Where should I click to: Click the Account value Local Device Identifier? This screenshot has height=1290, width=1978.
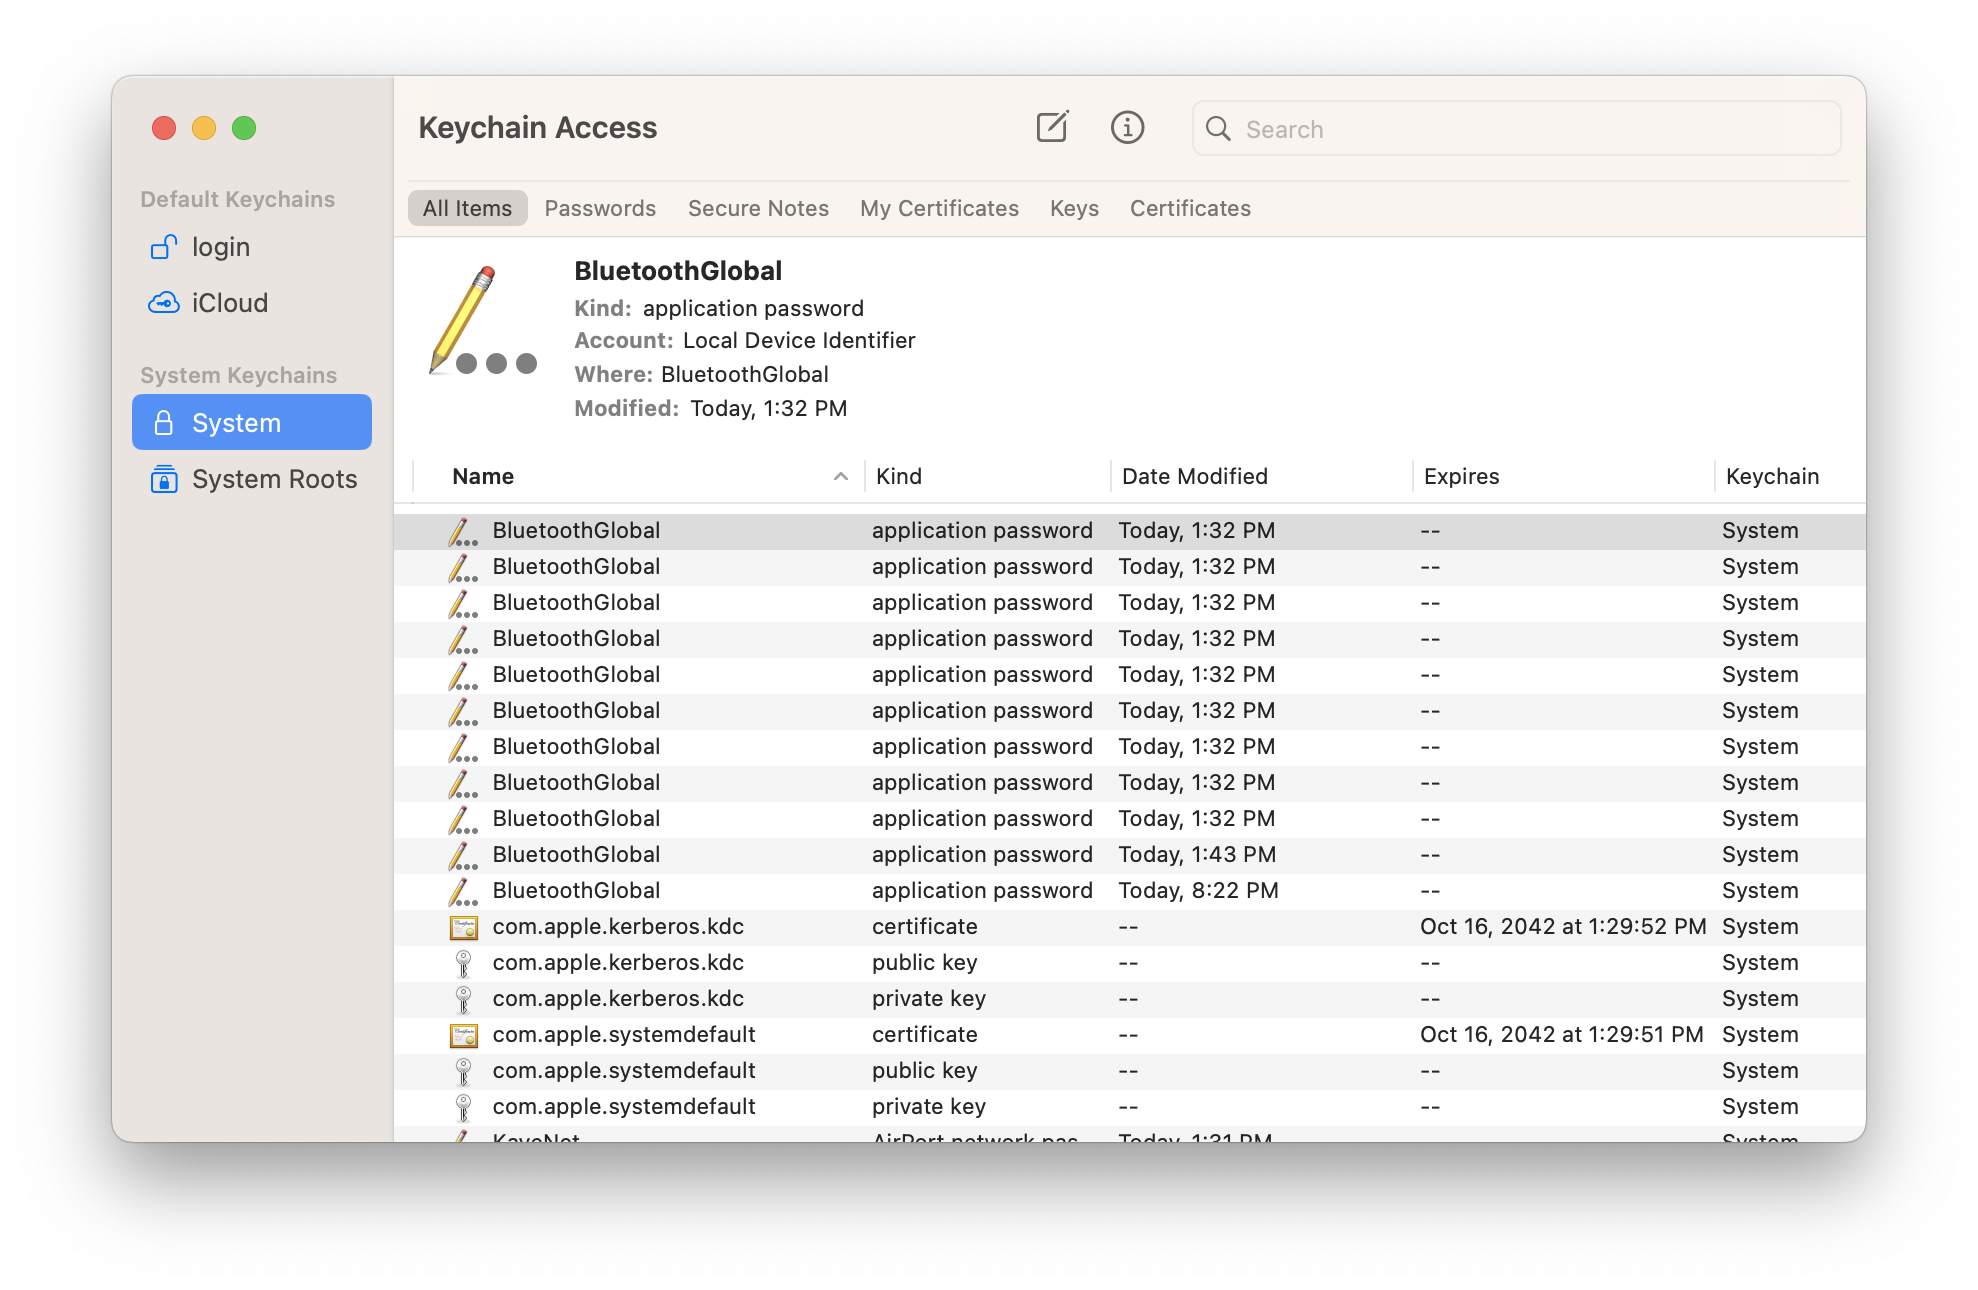pos(799,341)
